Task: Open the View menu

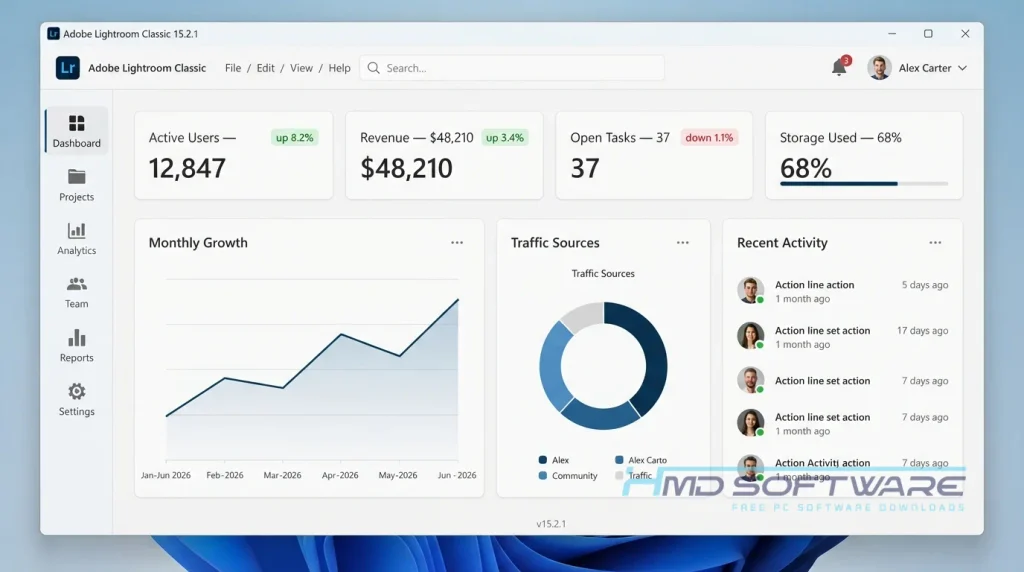Action: pyautogui.click(x=301, y=68)
